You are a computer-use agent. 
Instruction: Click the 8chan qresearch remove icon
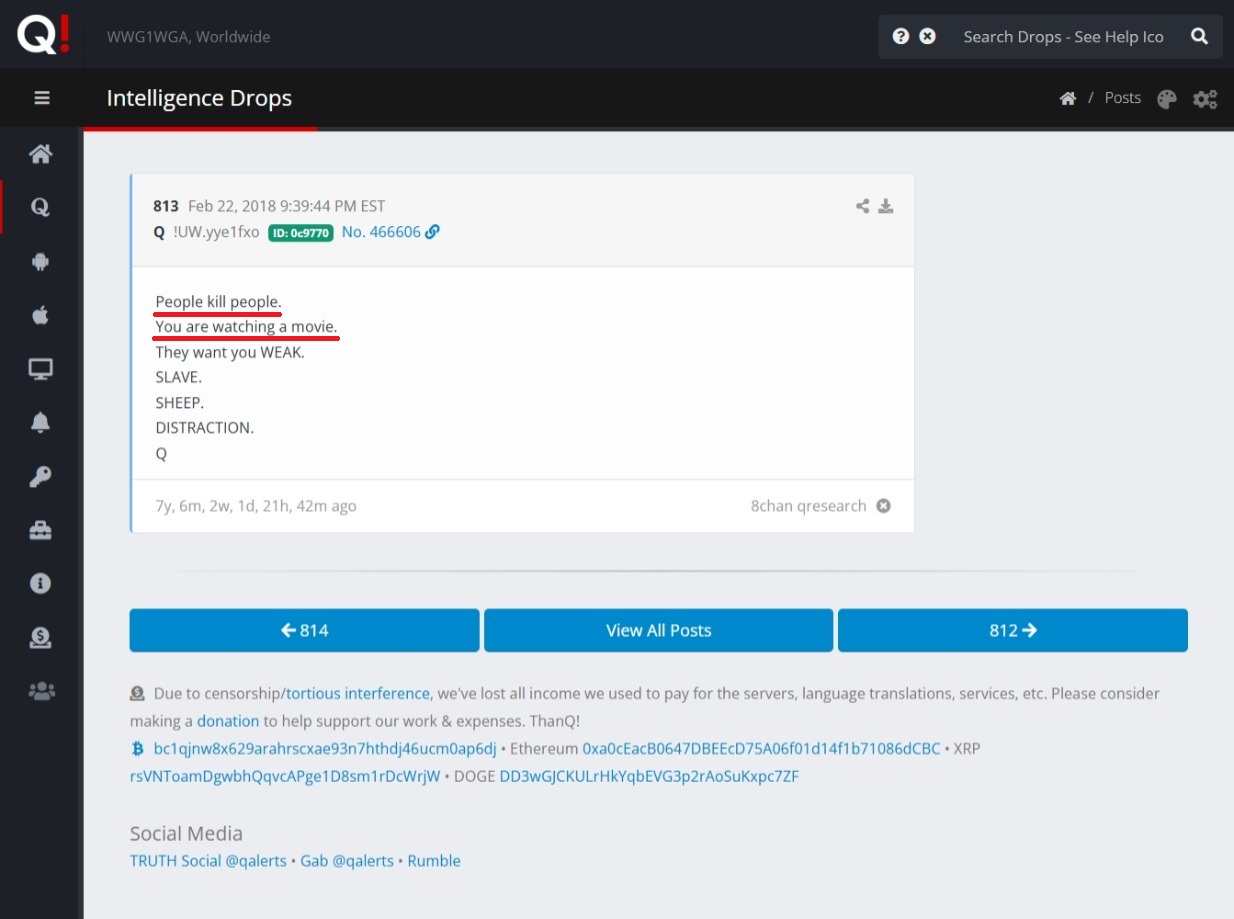pos(883,506)
